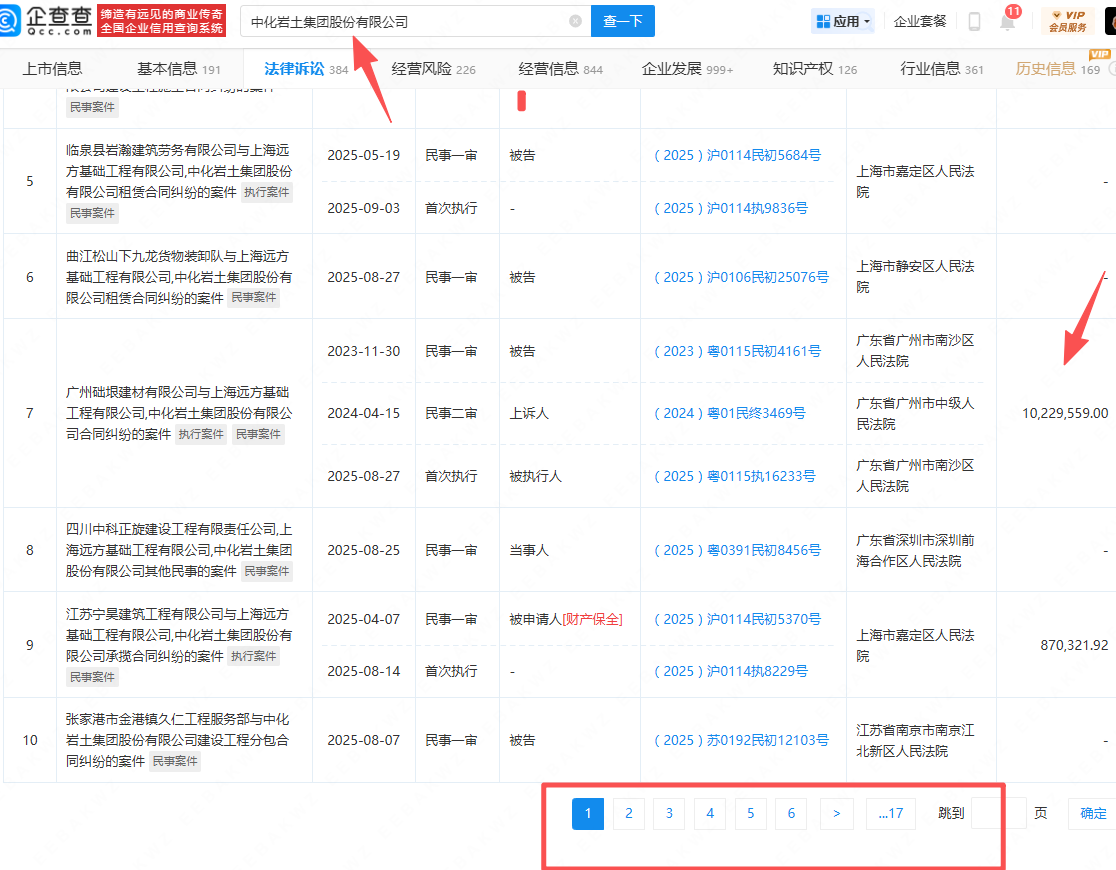The width and height of the screenshot is (1116, 870).
Task: Click the 确定 confirm jump button
Action: tap(1093, 814)
